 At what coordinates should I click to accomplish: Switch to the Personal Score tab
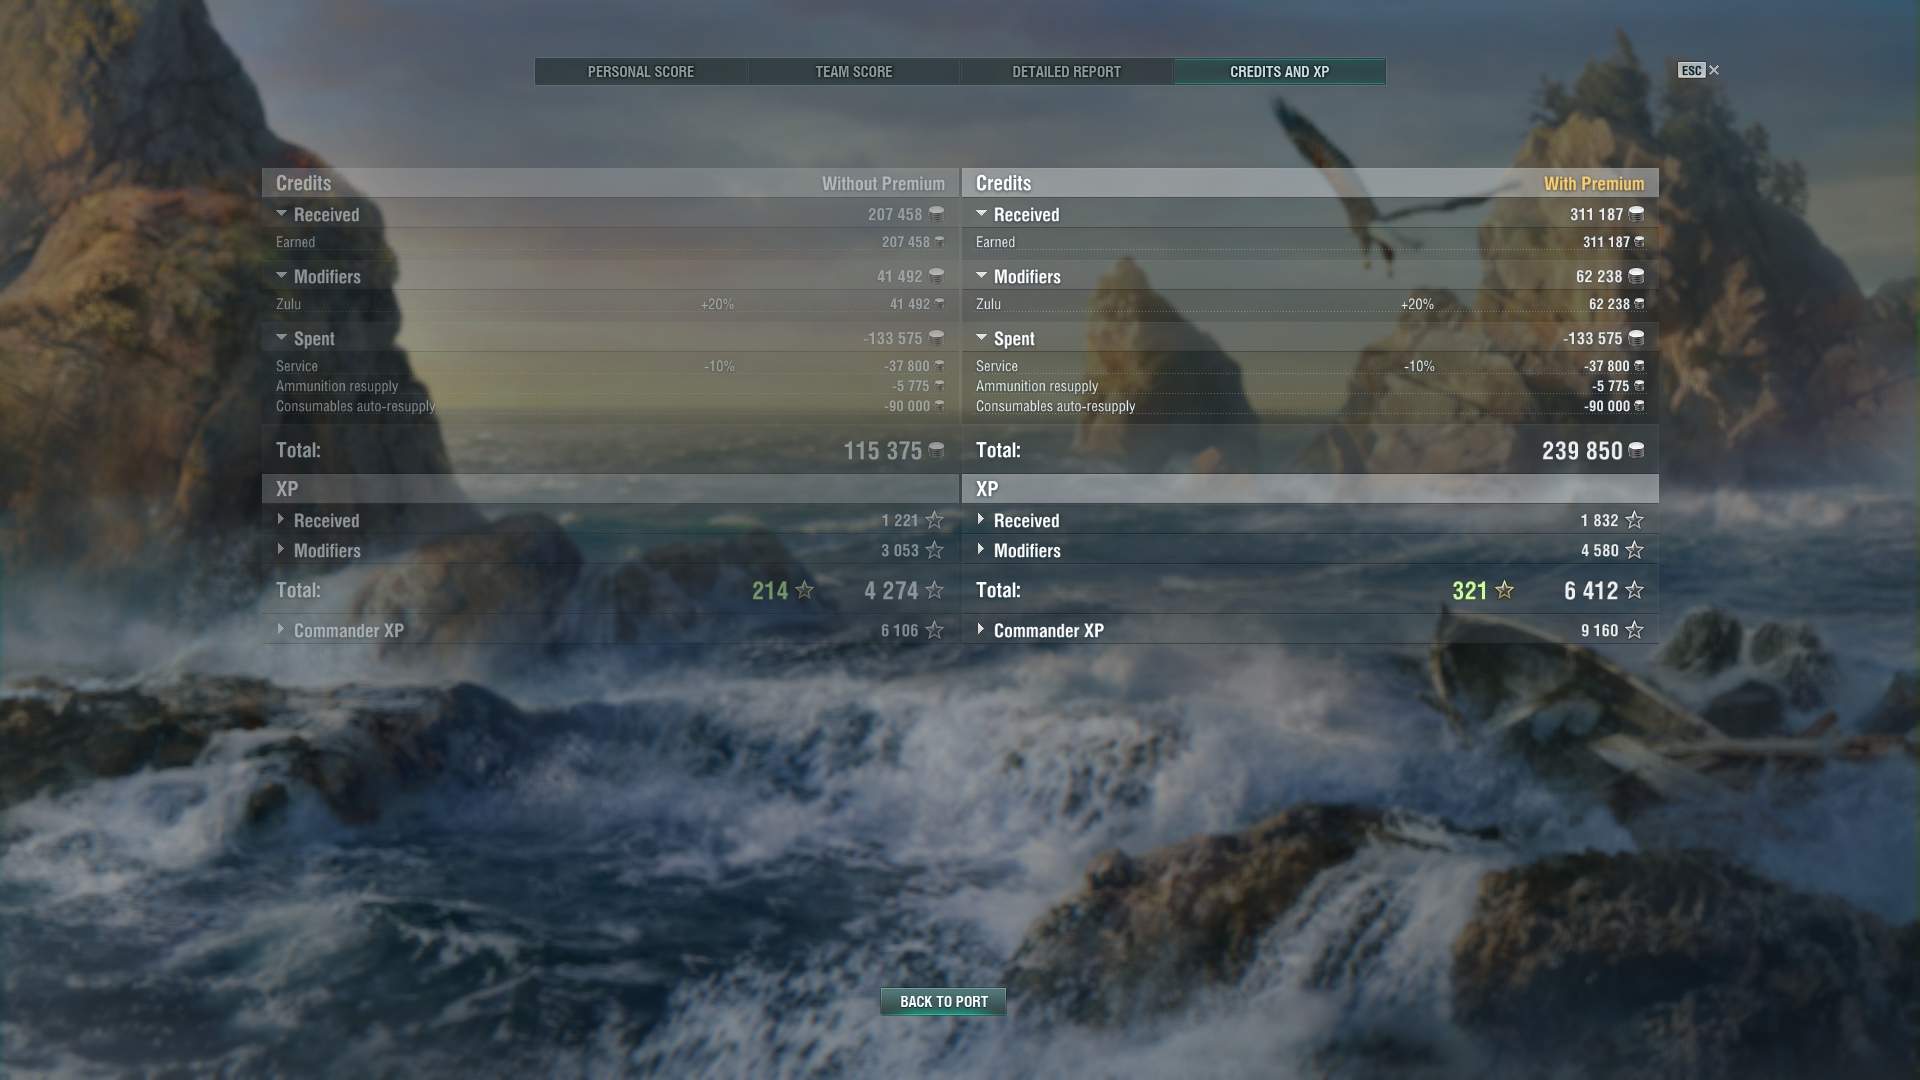(x=641, y=72)
